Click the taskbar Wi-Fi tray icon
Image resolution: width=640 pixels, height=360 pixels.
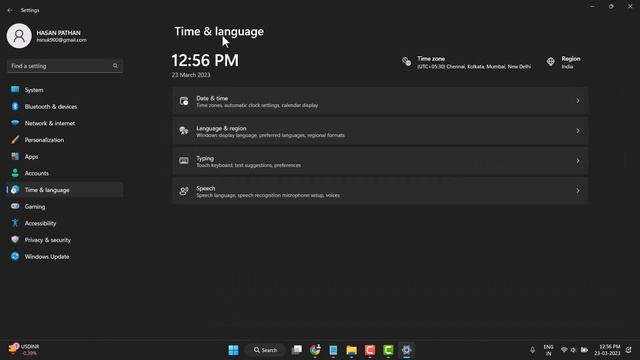click(564, 350)
